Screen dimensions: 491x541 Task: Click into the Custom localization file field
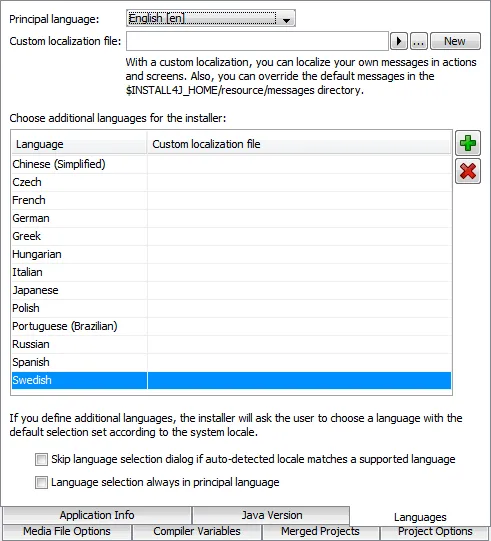(x=257, y=41)
